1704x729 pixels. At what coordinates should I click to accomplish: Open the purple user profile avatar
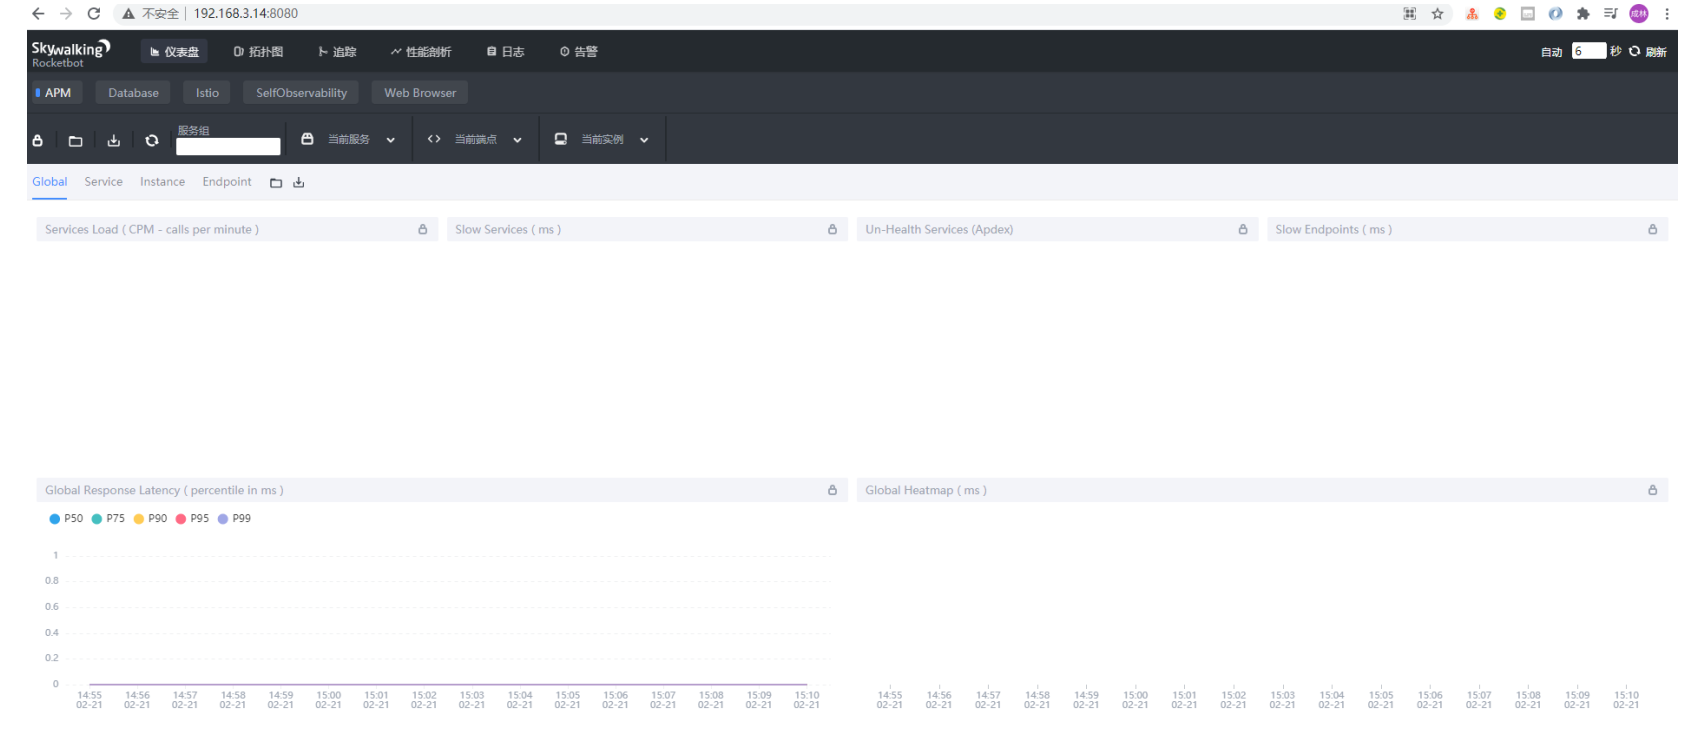pos(1639,14)
